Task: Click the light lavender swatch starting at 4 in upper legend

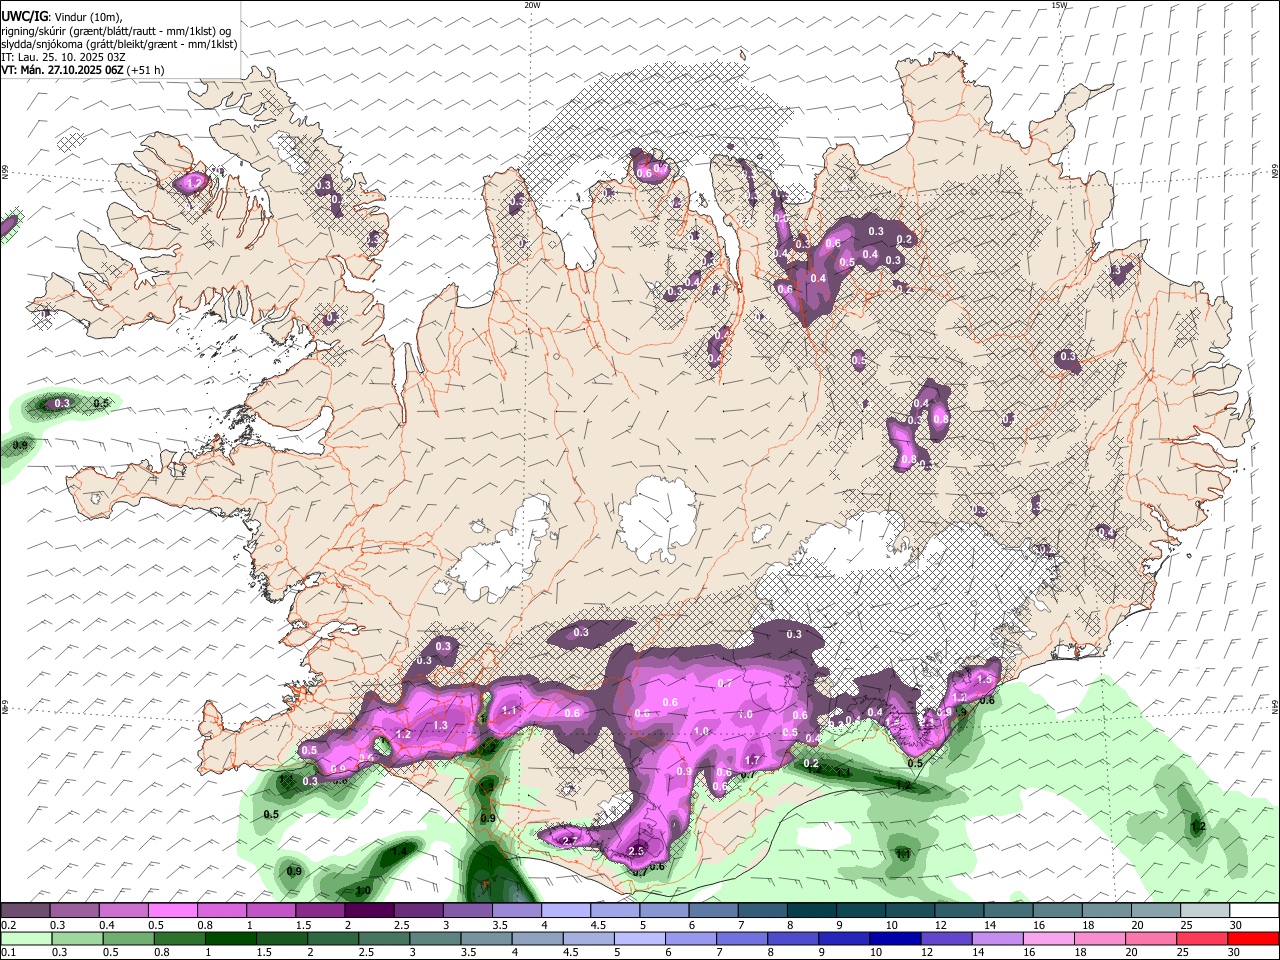Action: pos(566,911)
